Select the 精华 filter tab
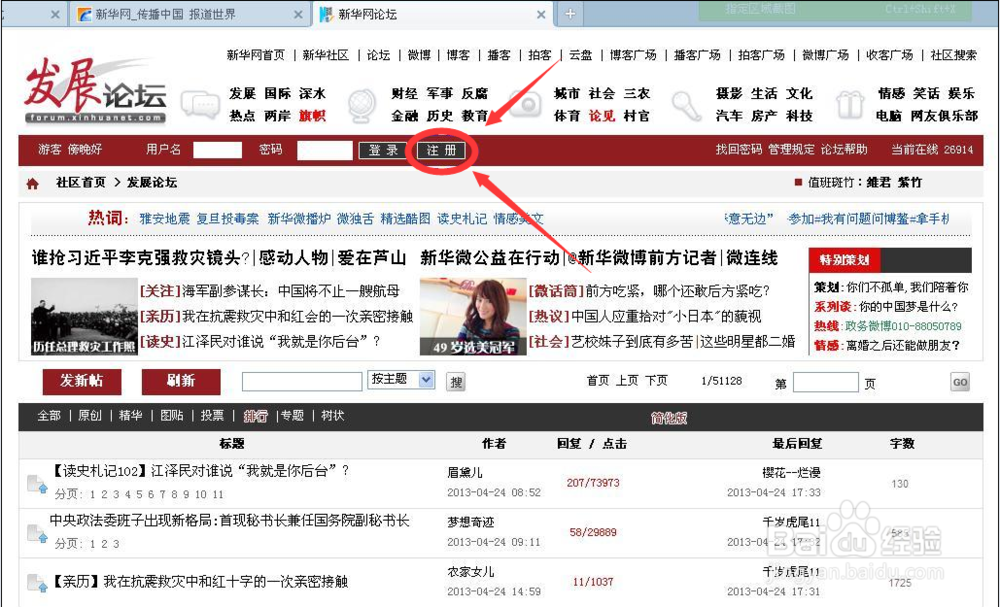This screenshot has height=607, width=1000. click(x=131, y=416)
